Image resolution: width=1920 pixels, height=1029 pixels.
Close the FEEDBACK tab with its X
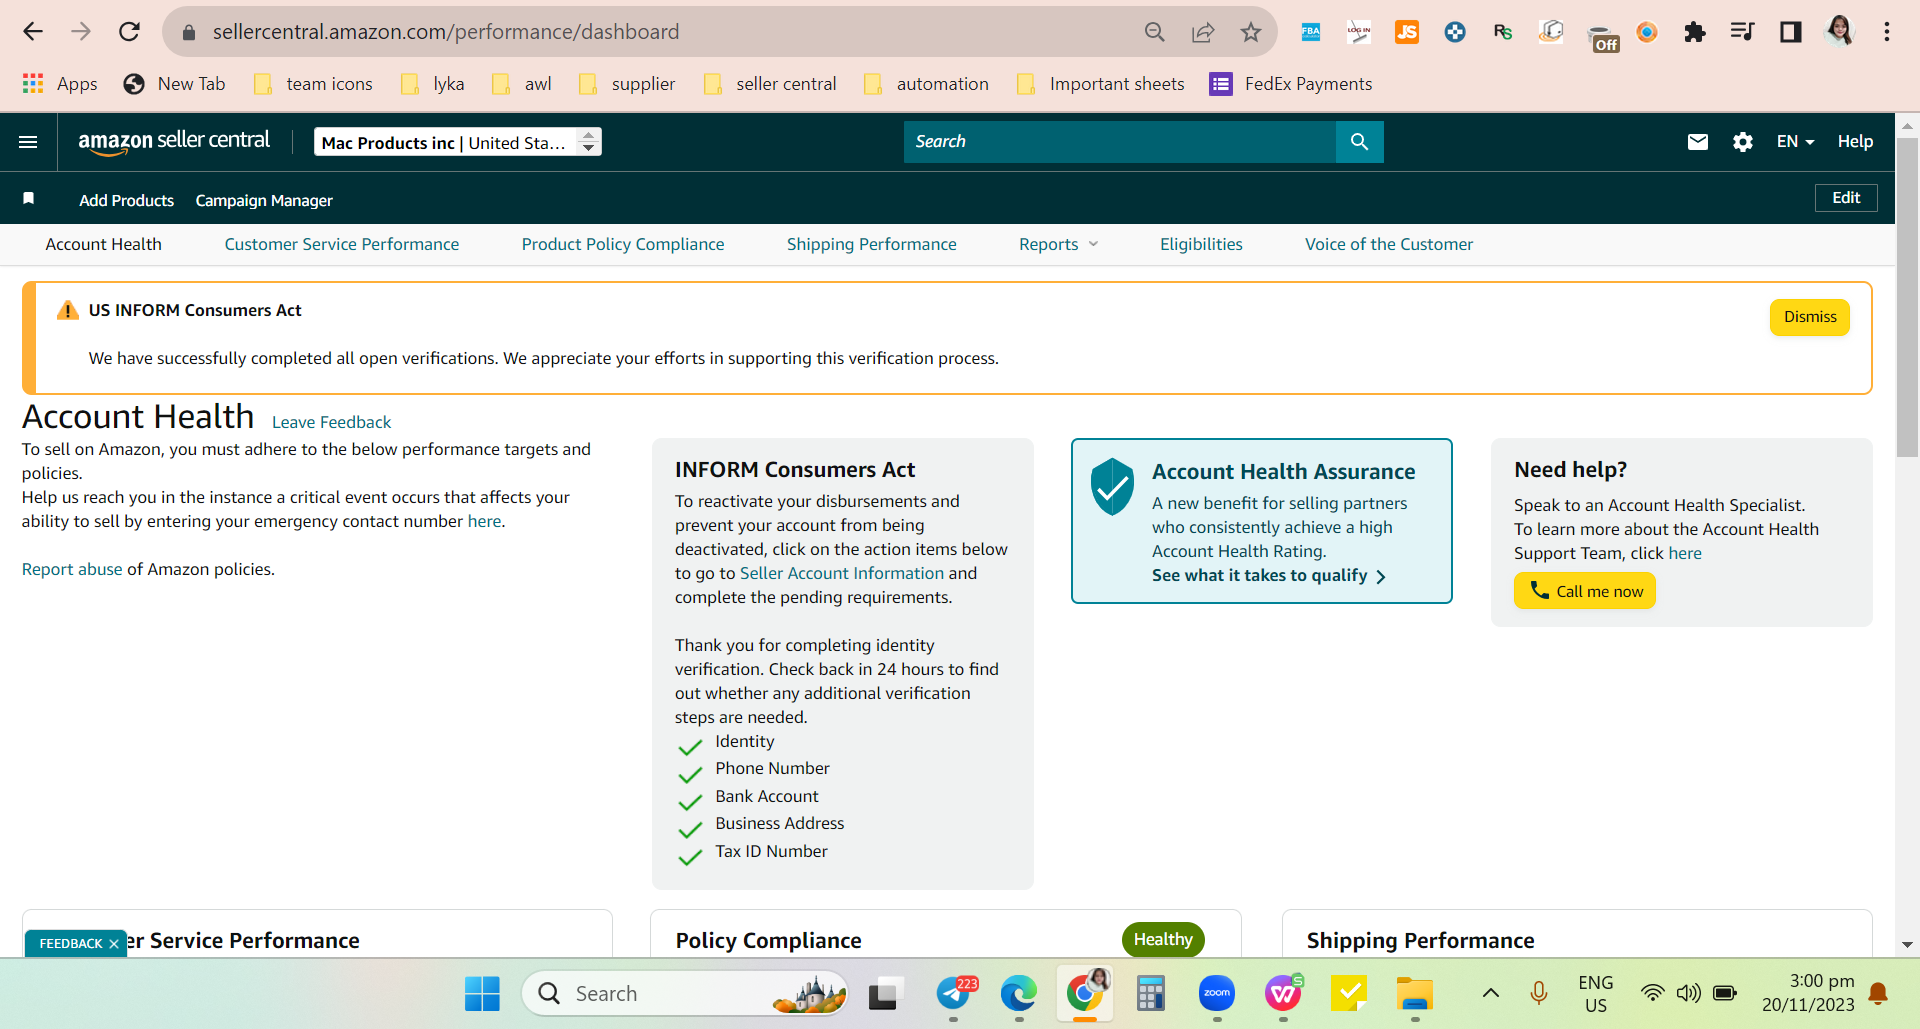coord(114,944)
